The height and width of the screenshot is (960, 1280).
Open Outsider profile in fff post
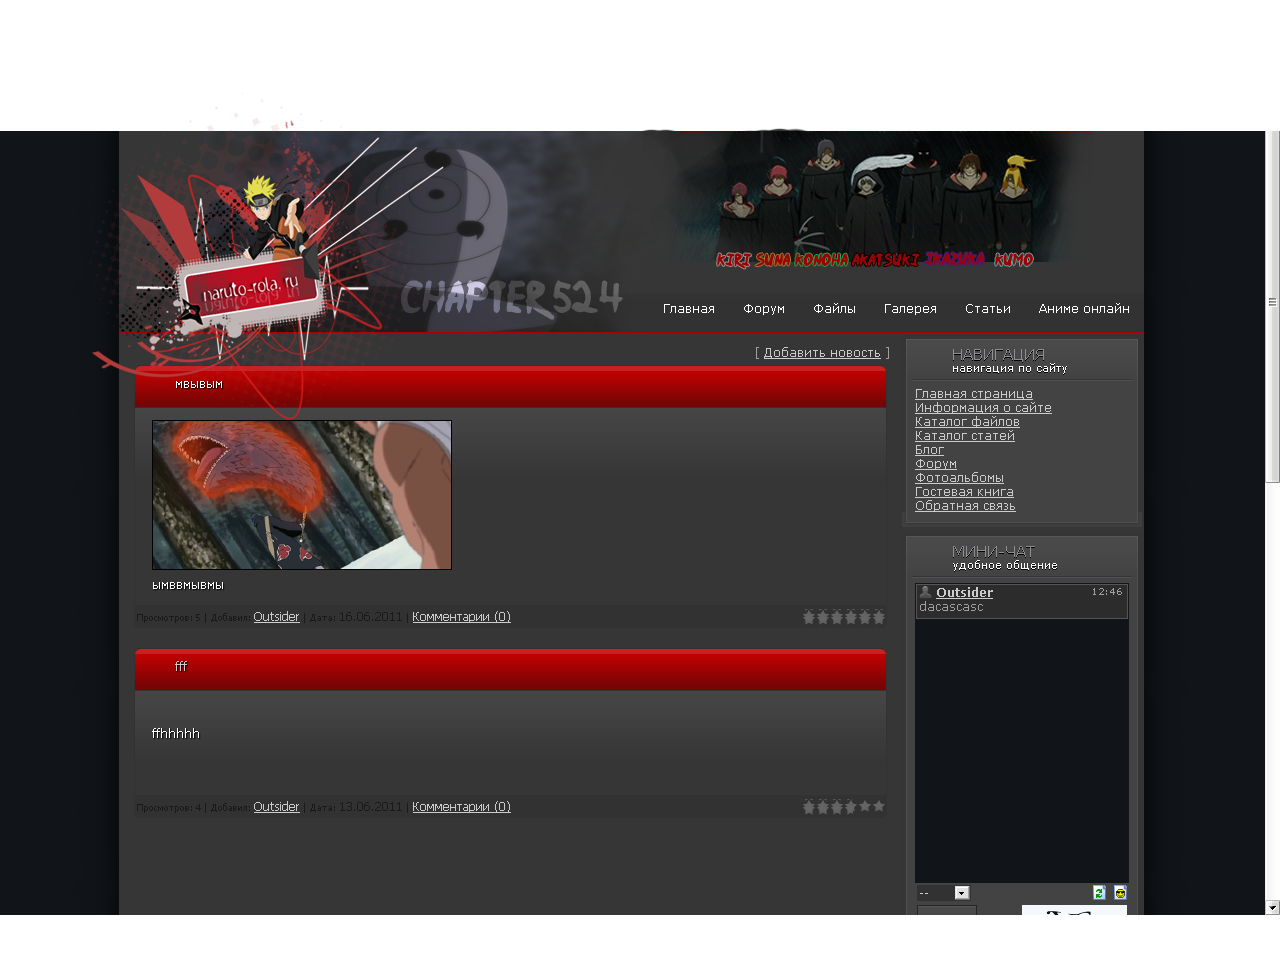click(276, 807)
